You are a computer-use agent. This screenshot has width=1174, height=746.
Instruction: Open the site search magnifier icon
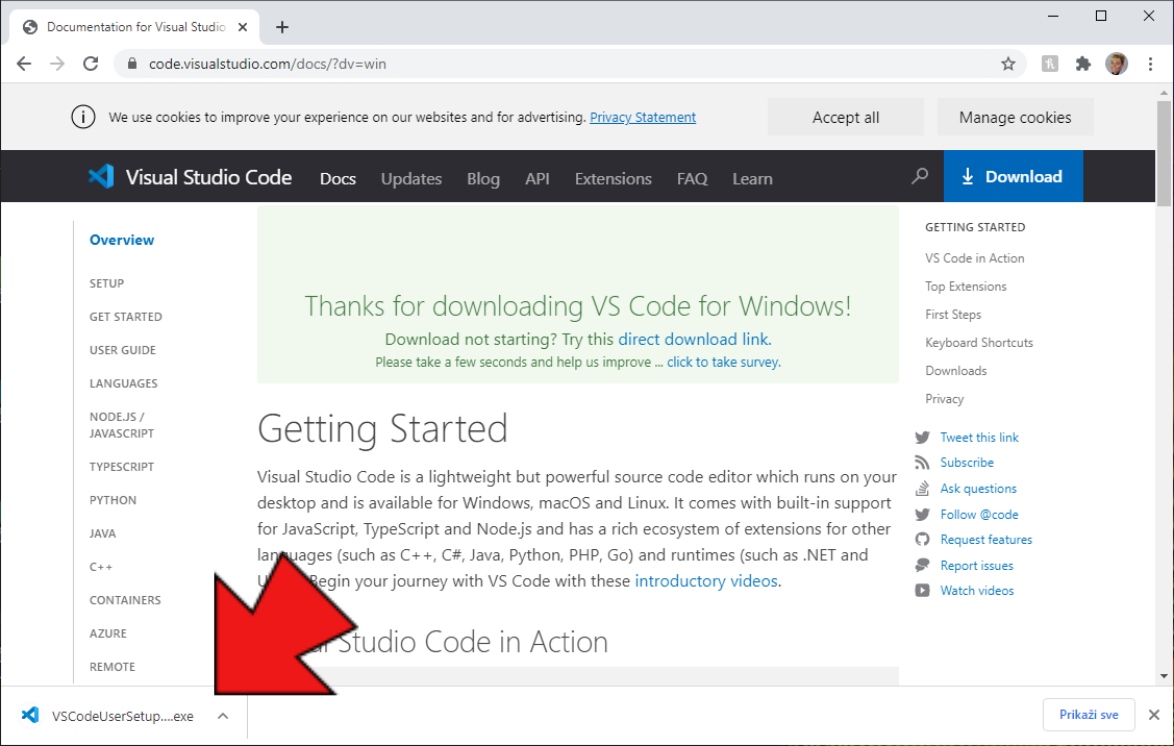click(919, 177)
